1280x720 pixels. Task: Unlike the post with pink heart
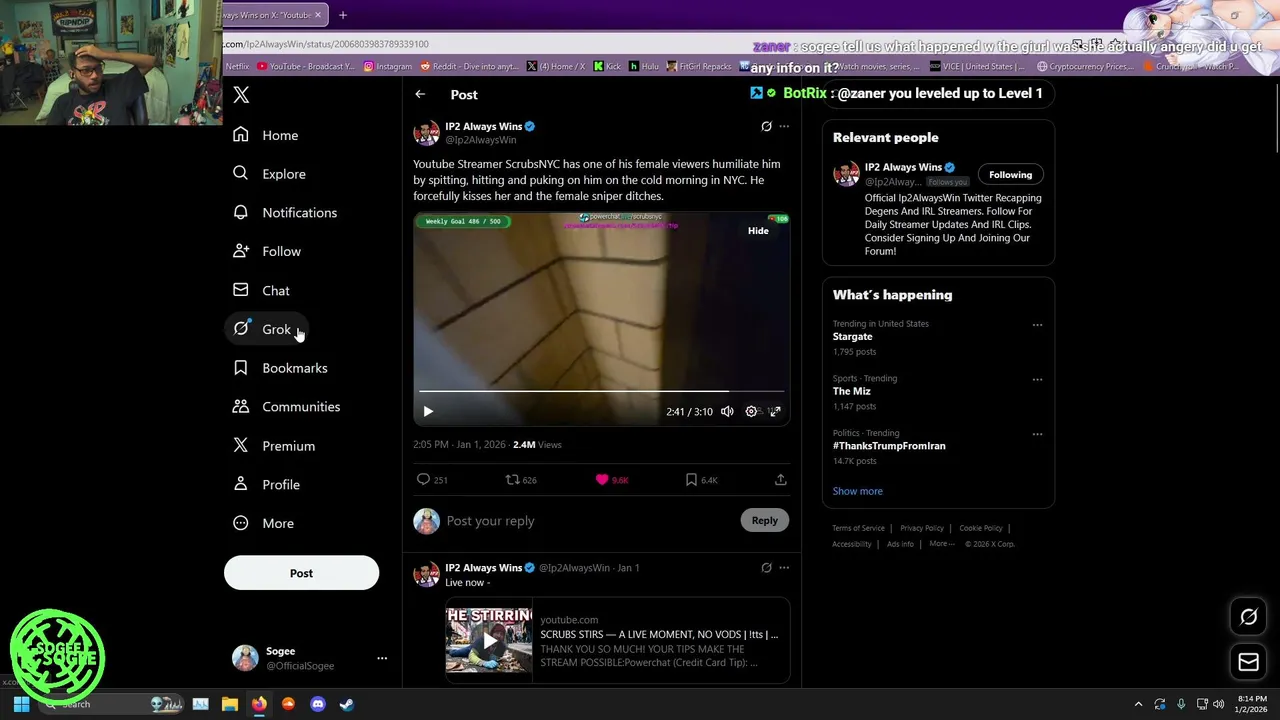tap(611, 480)
